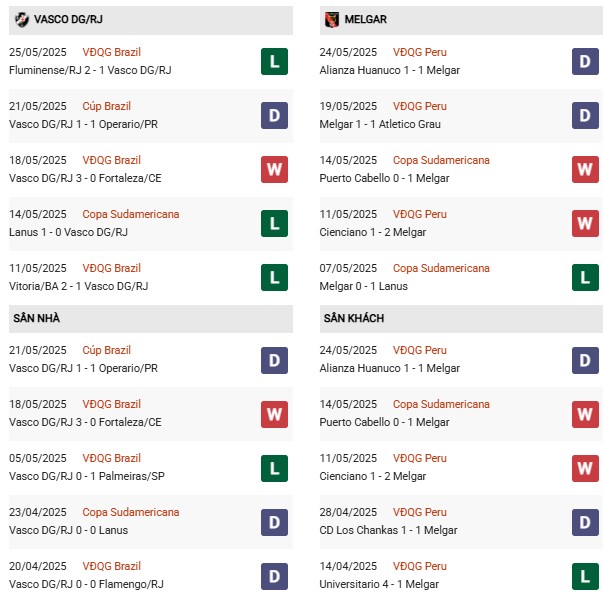The width and height of the screenshot is (604, 597).
Task: Click the D badge for Vasco 0 - 0 Flamengo/RJ
Action: 274,576
